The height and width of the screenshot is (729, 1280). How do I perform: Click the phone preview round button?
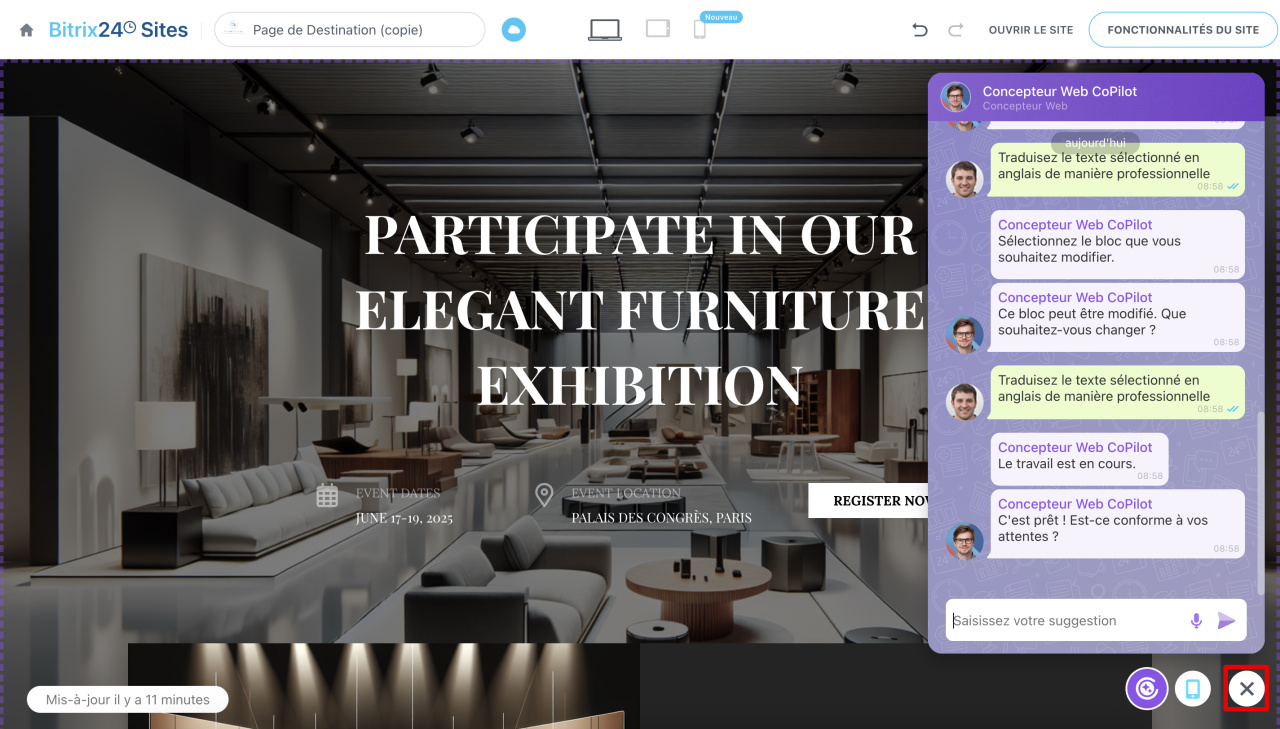(1193, 688)
